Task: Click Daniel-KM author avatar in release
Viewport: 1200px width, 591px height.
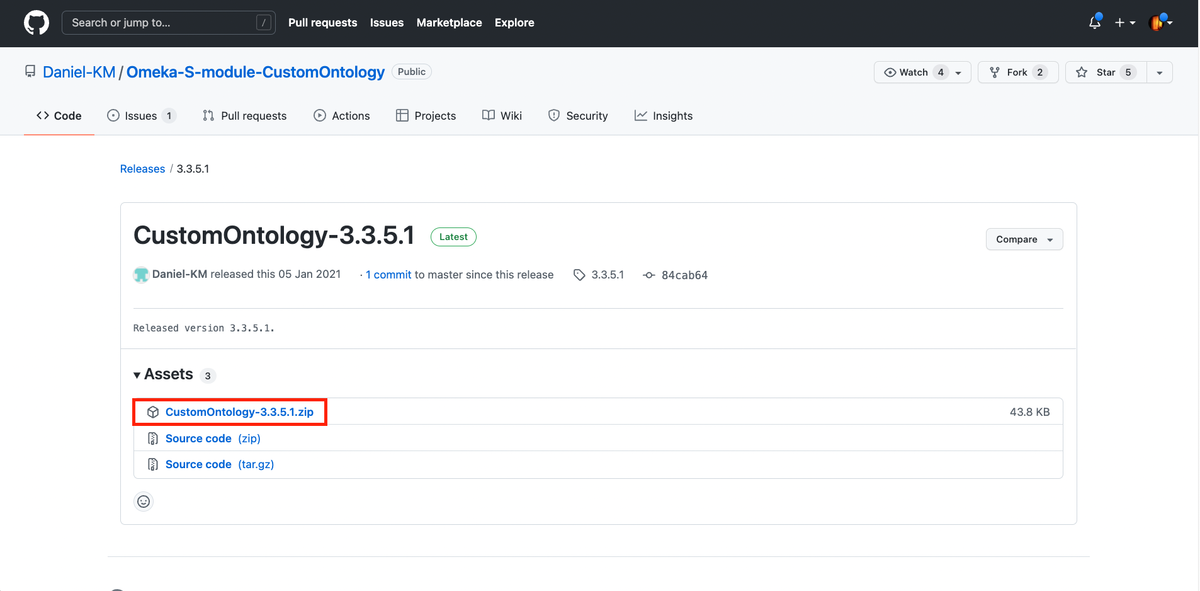Action: (x=141, y=274)
